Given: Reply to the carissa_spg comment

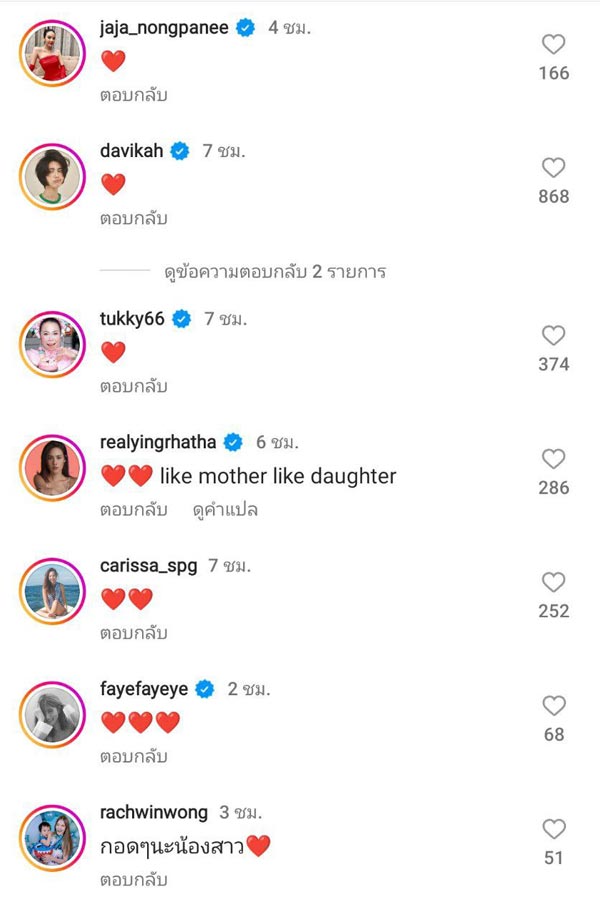Looking at the screenshot, I should tap(133, 633).
